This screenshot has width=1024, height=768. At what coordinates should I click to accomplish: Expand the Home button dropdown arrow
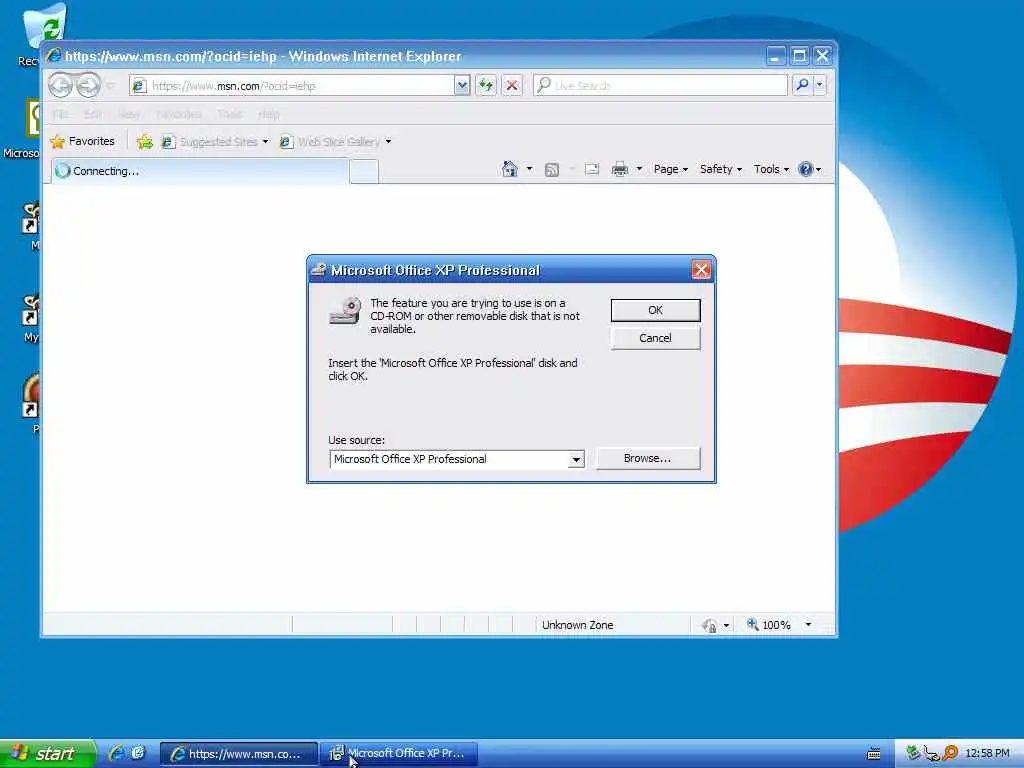(x=530, y=169)
